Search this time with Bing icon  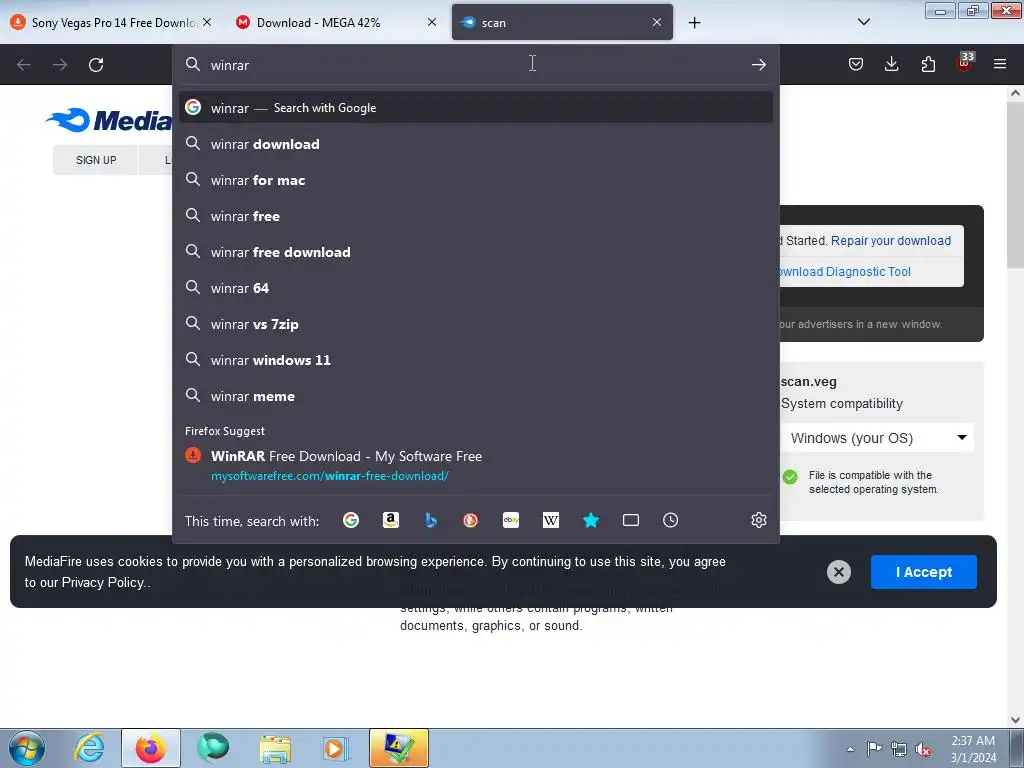click(x=431, y=520)
